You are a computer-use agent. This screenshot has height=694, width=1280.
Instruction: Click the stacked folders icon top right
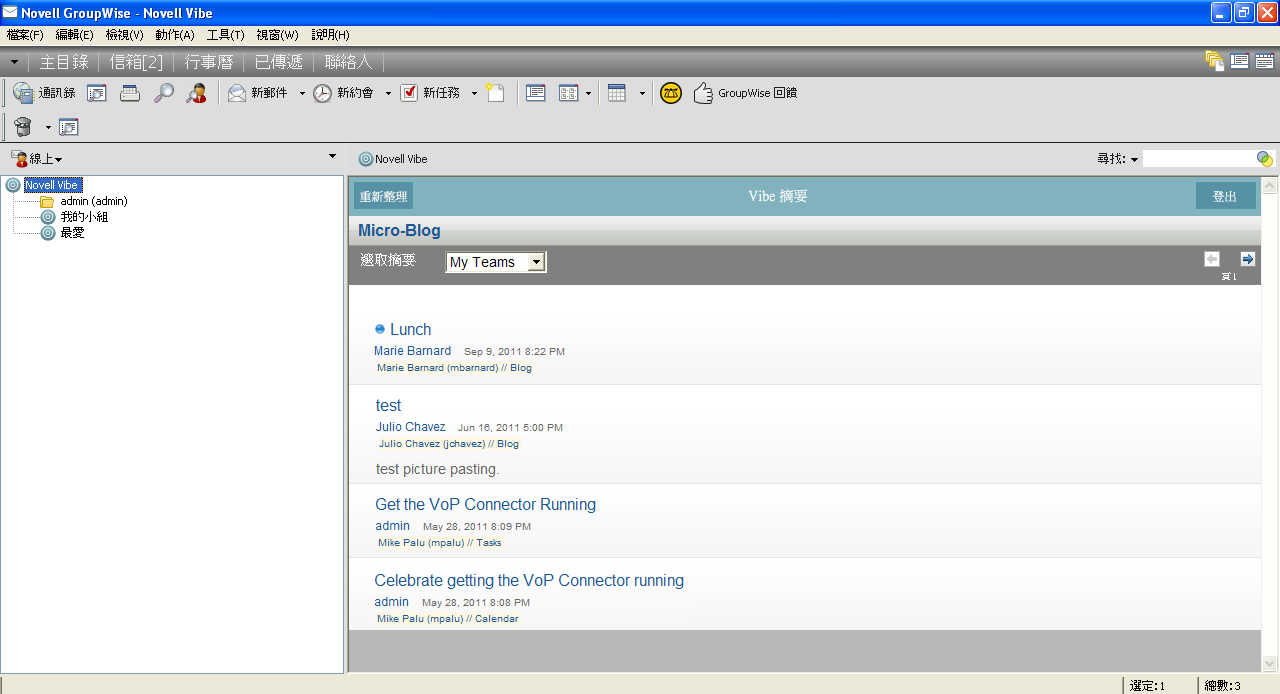pyautogui.click(x=1215, y=61)
